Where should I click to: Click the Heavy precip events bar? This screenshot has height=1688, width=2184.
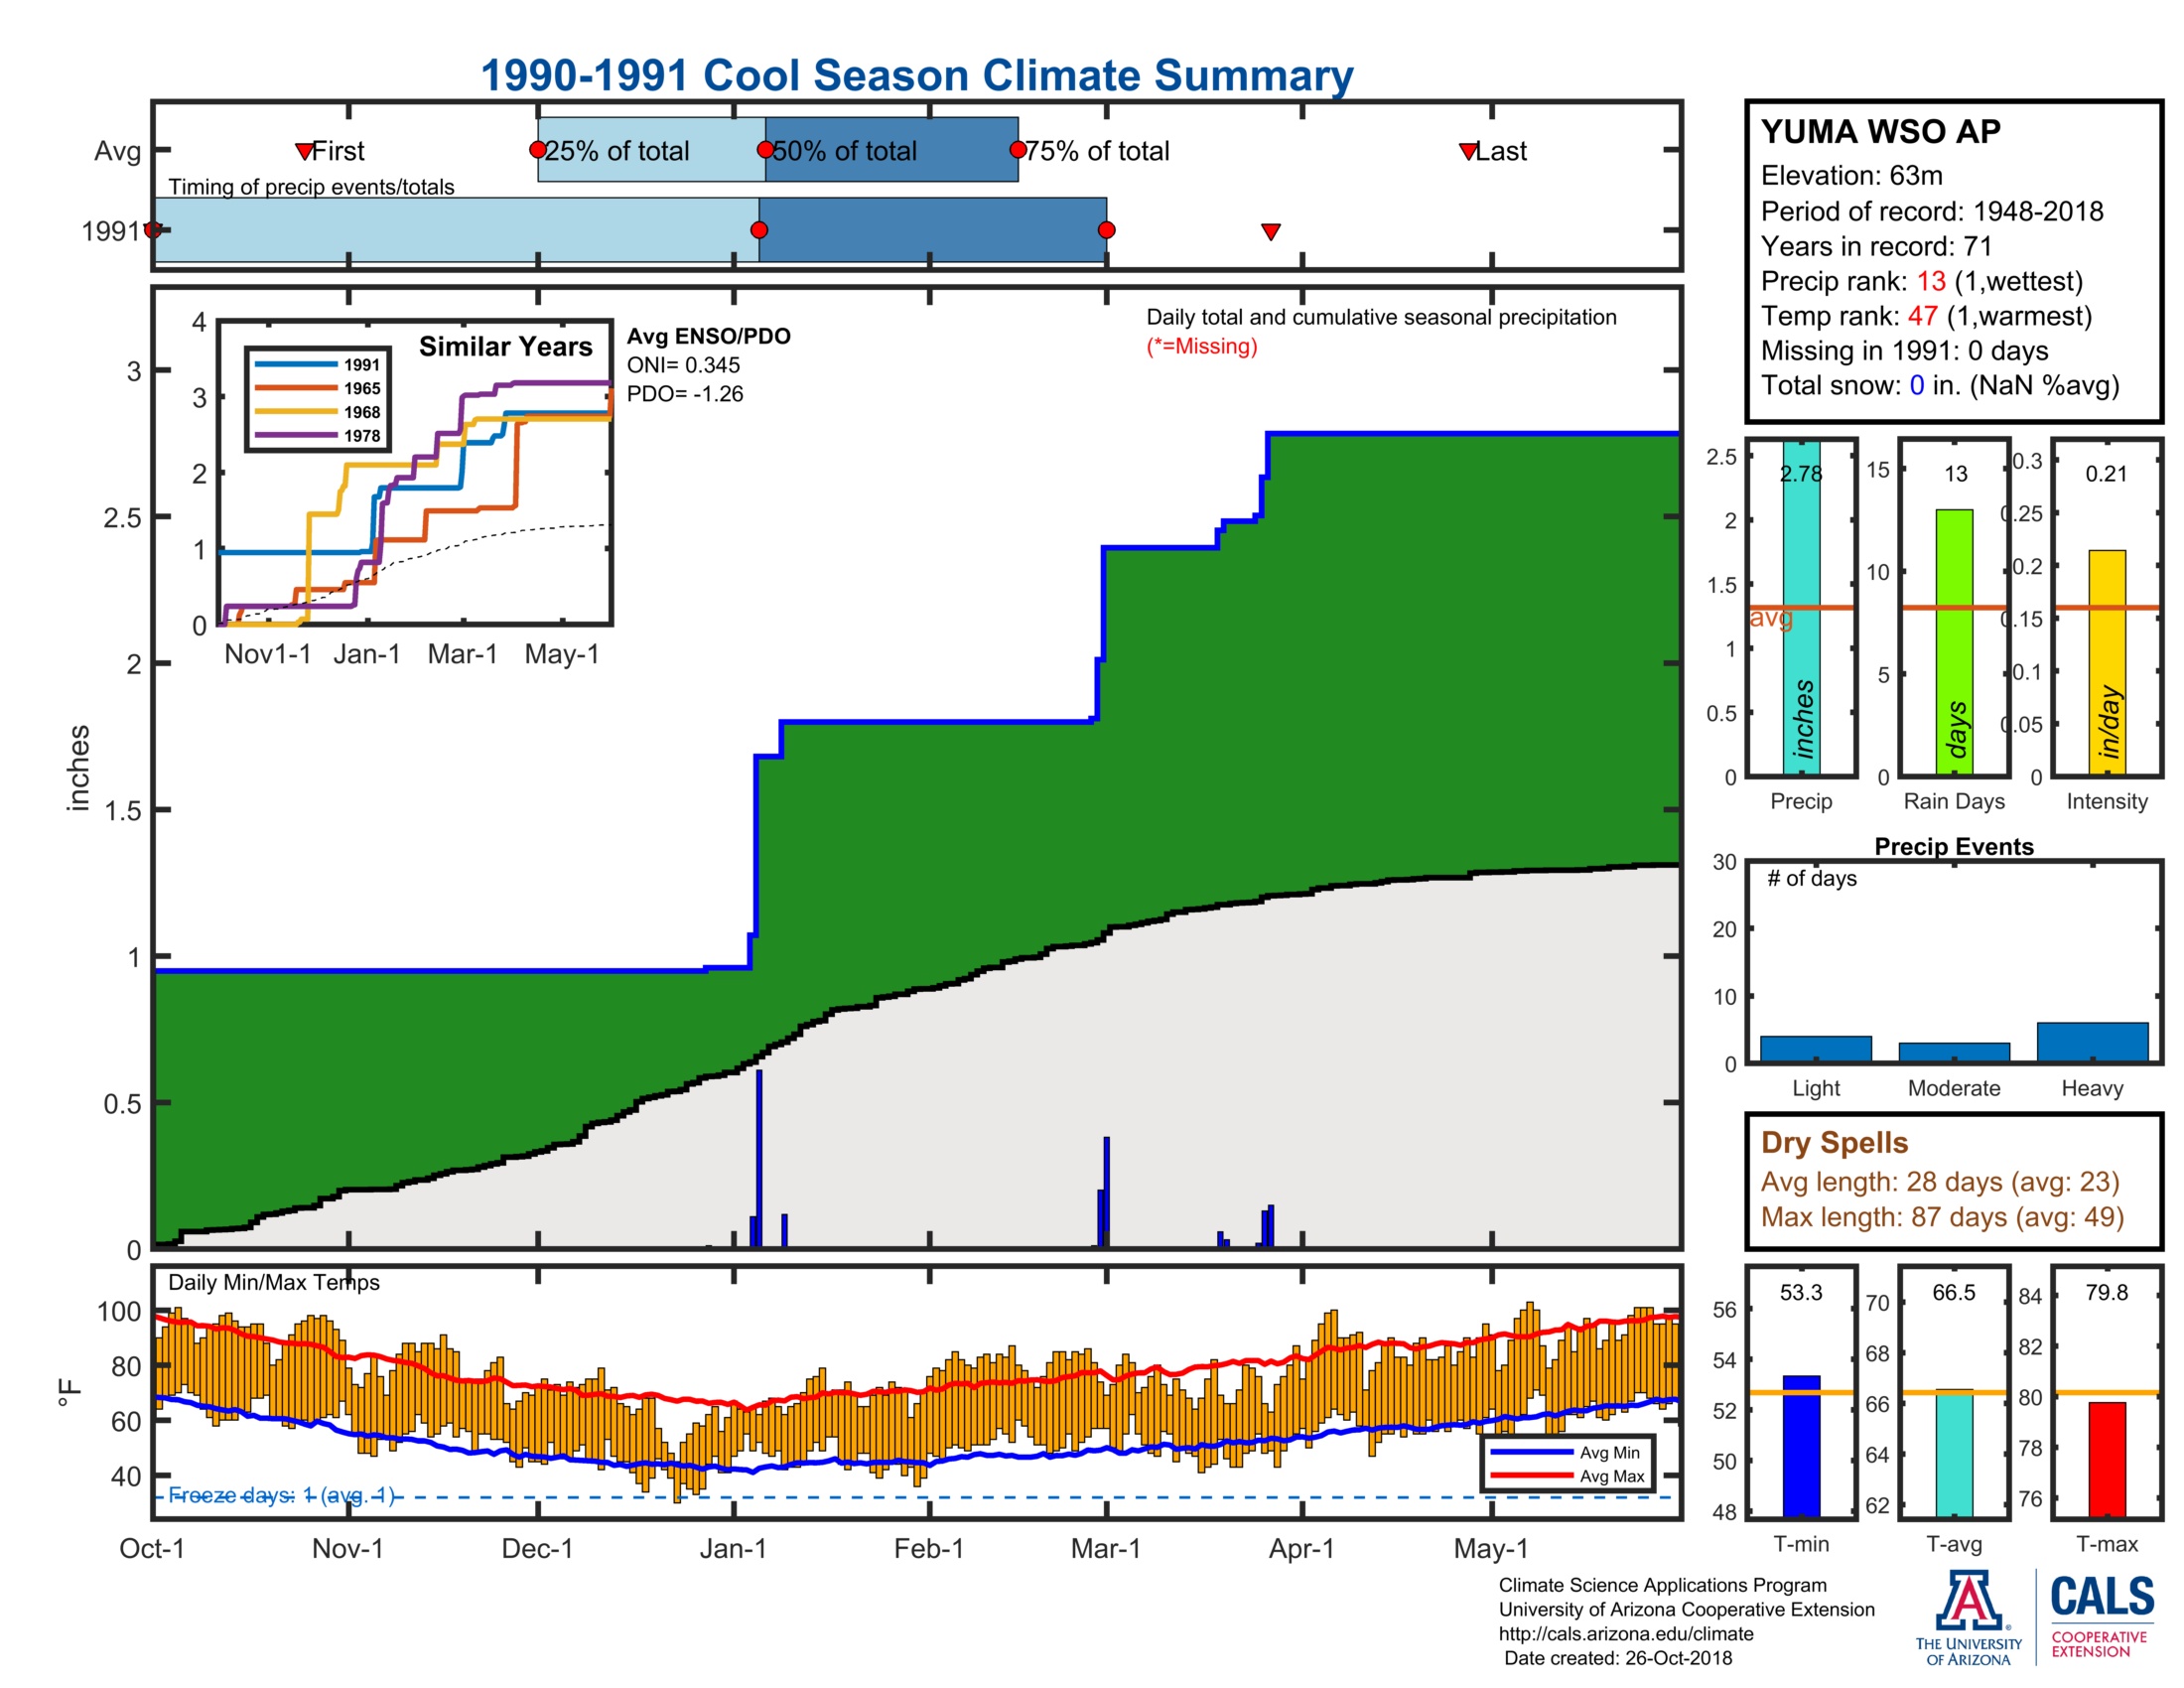2092,1042
